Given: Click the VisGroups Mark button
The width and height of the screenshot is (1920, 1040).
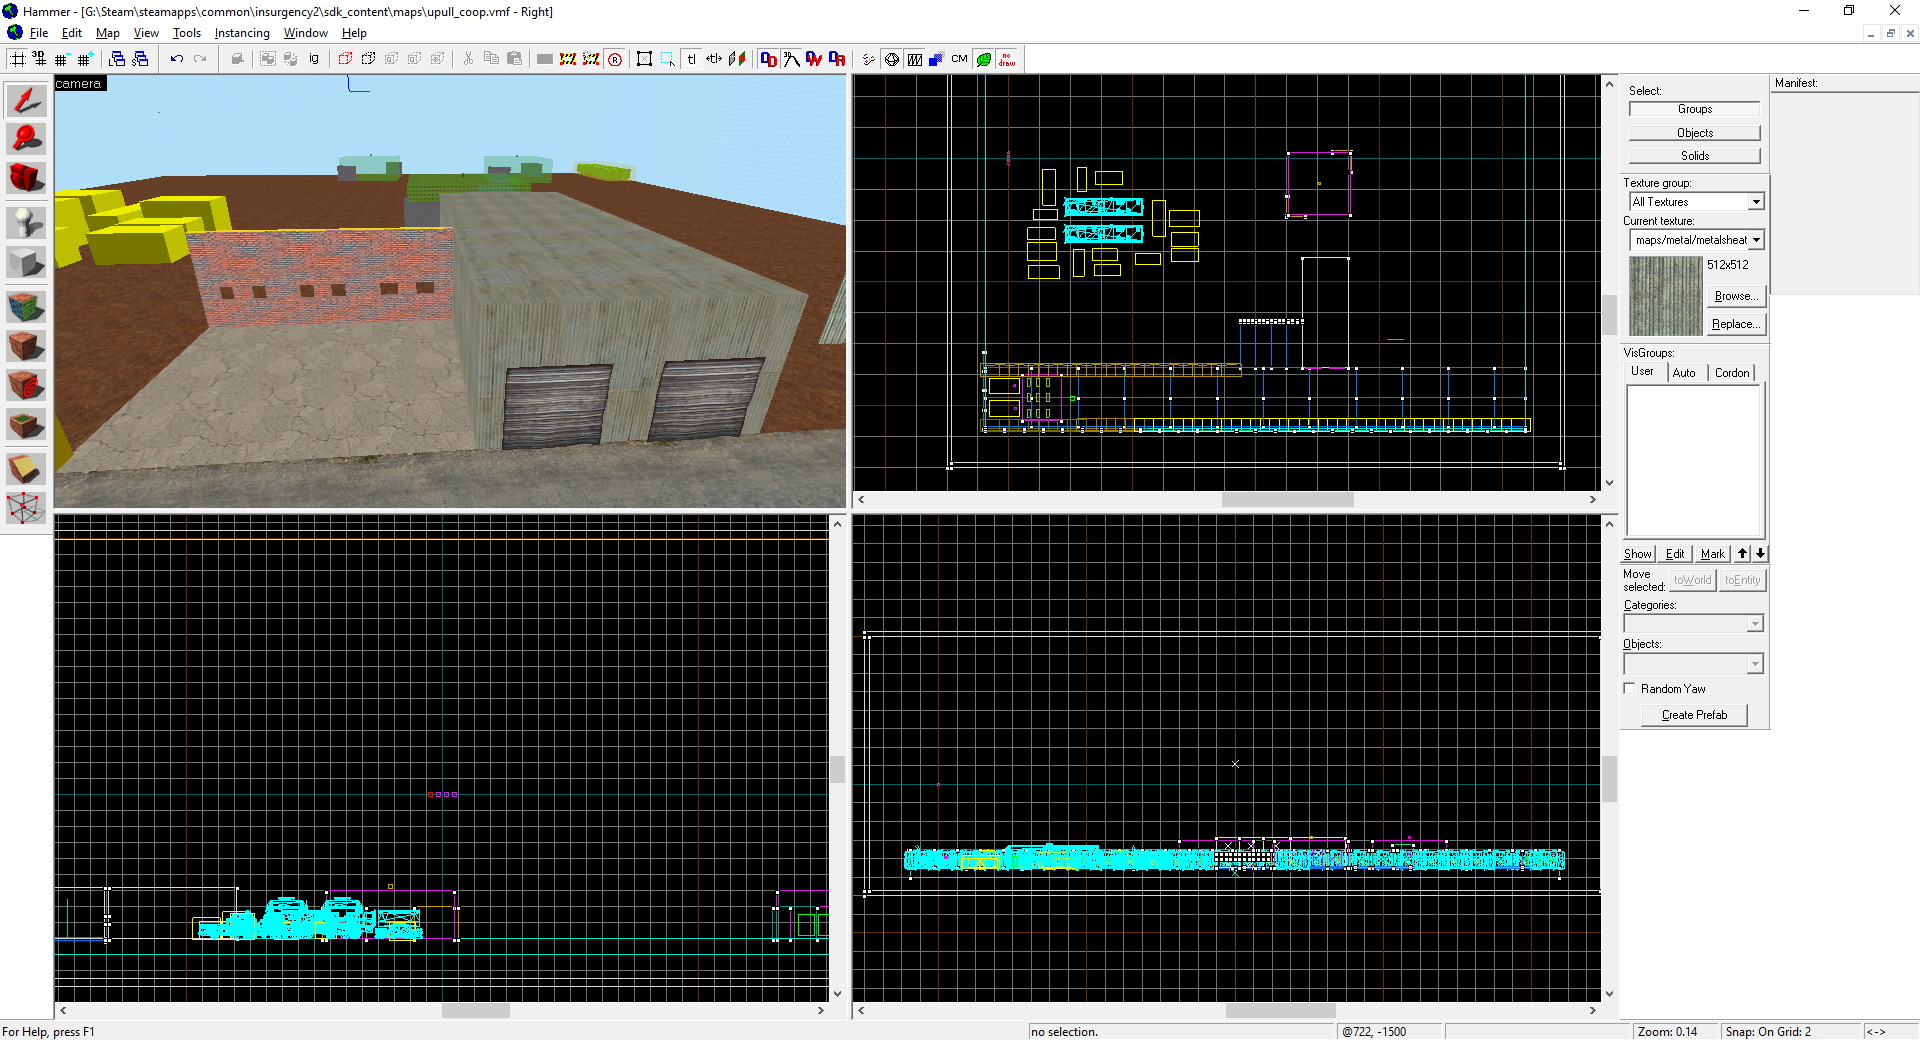Looking at the screenshot, I should coord(1712,554).
